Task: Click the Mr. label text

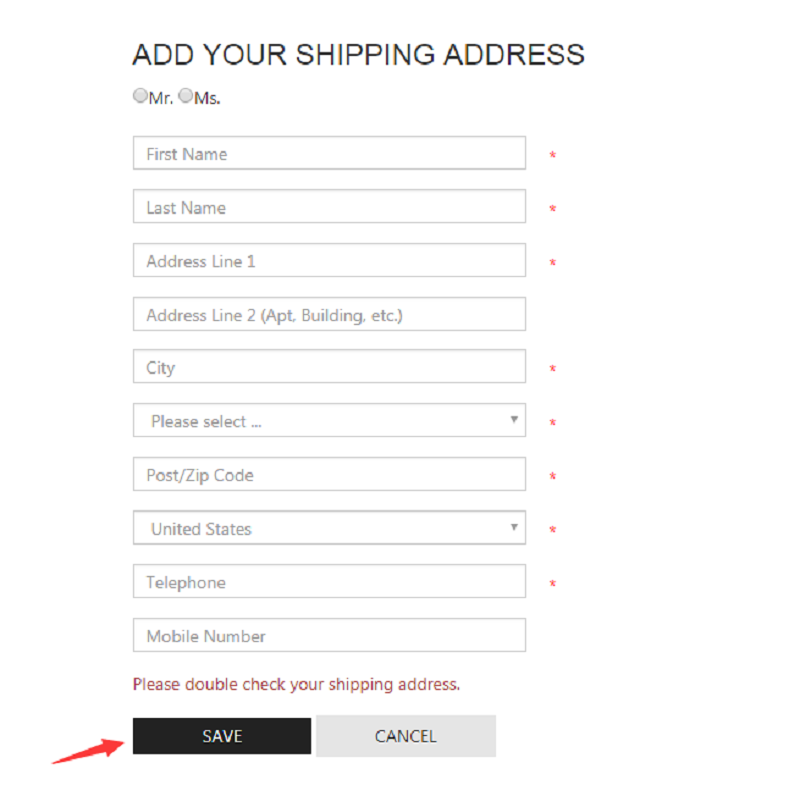Action: pyautogui.click(x=161, y=97)
